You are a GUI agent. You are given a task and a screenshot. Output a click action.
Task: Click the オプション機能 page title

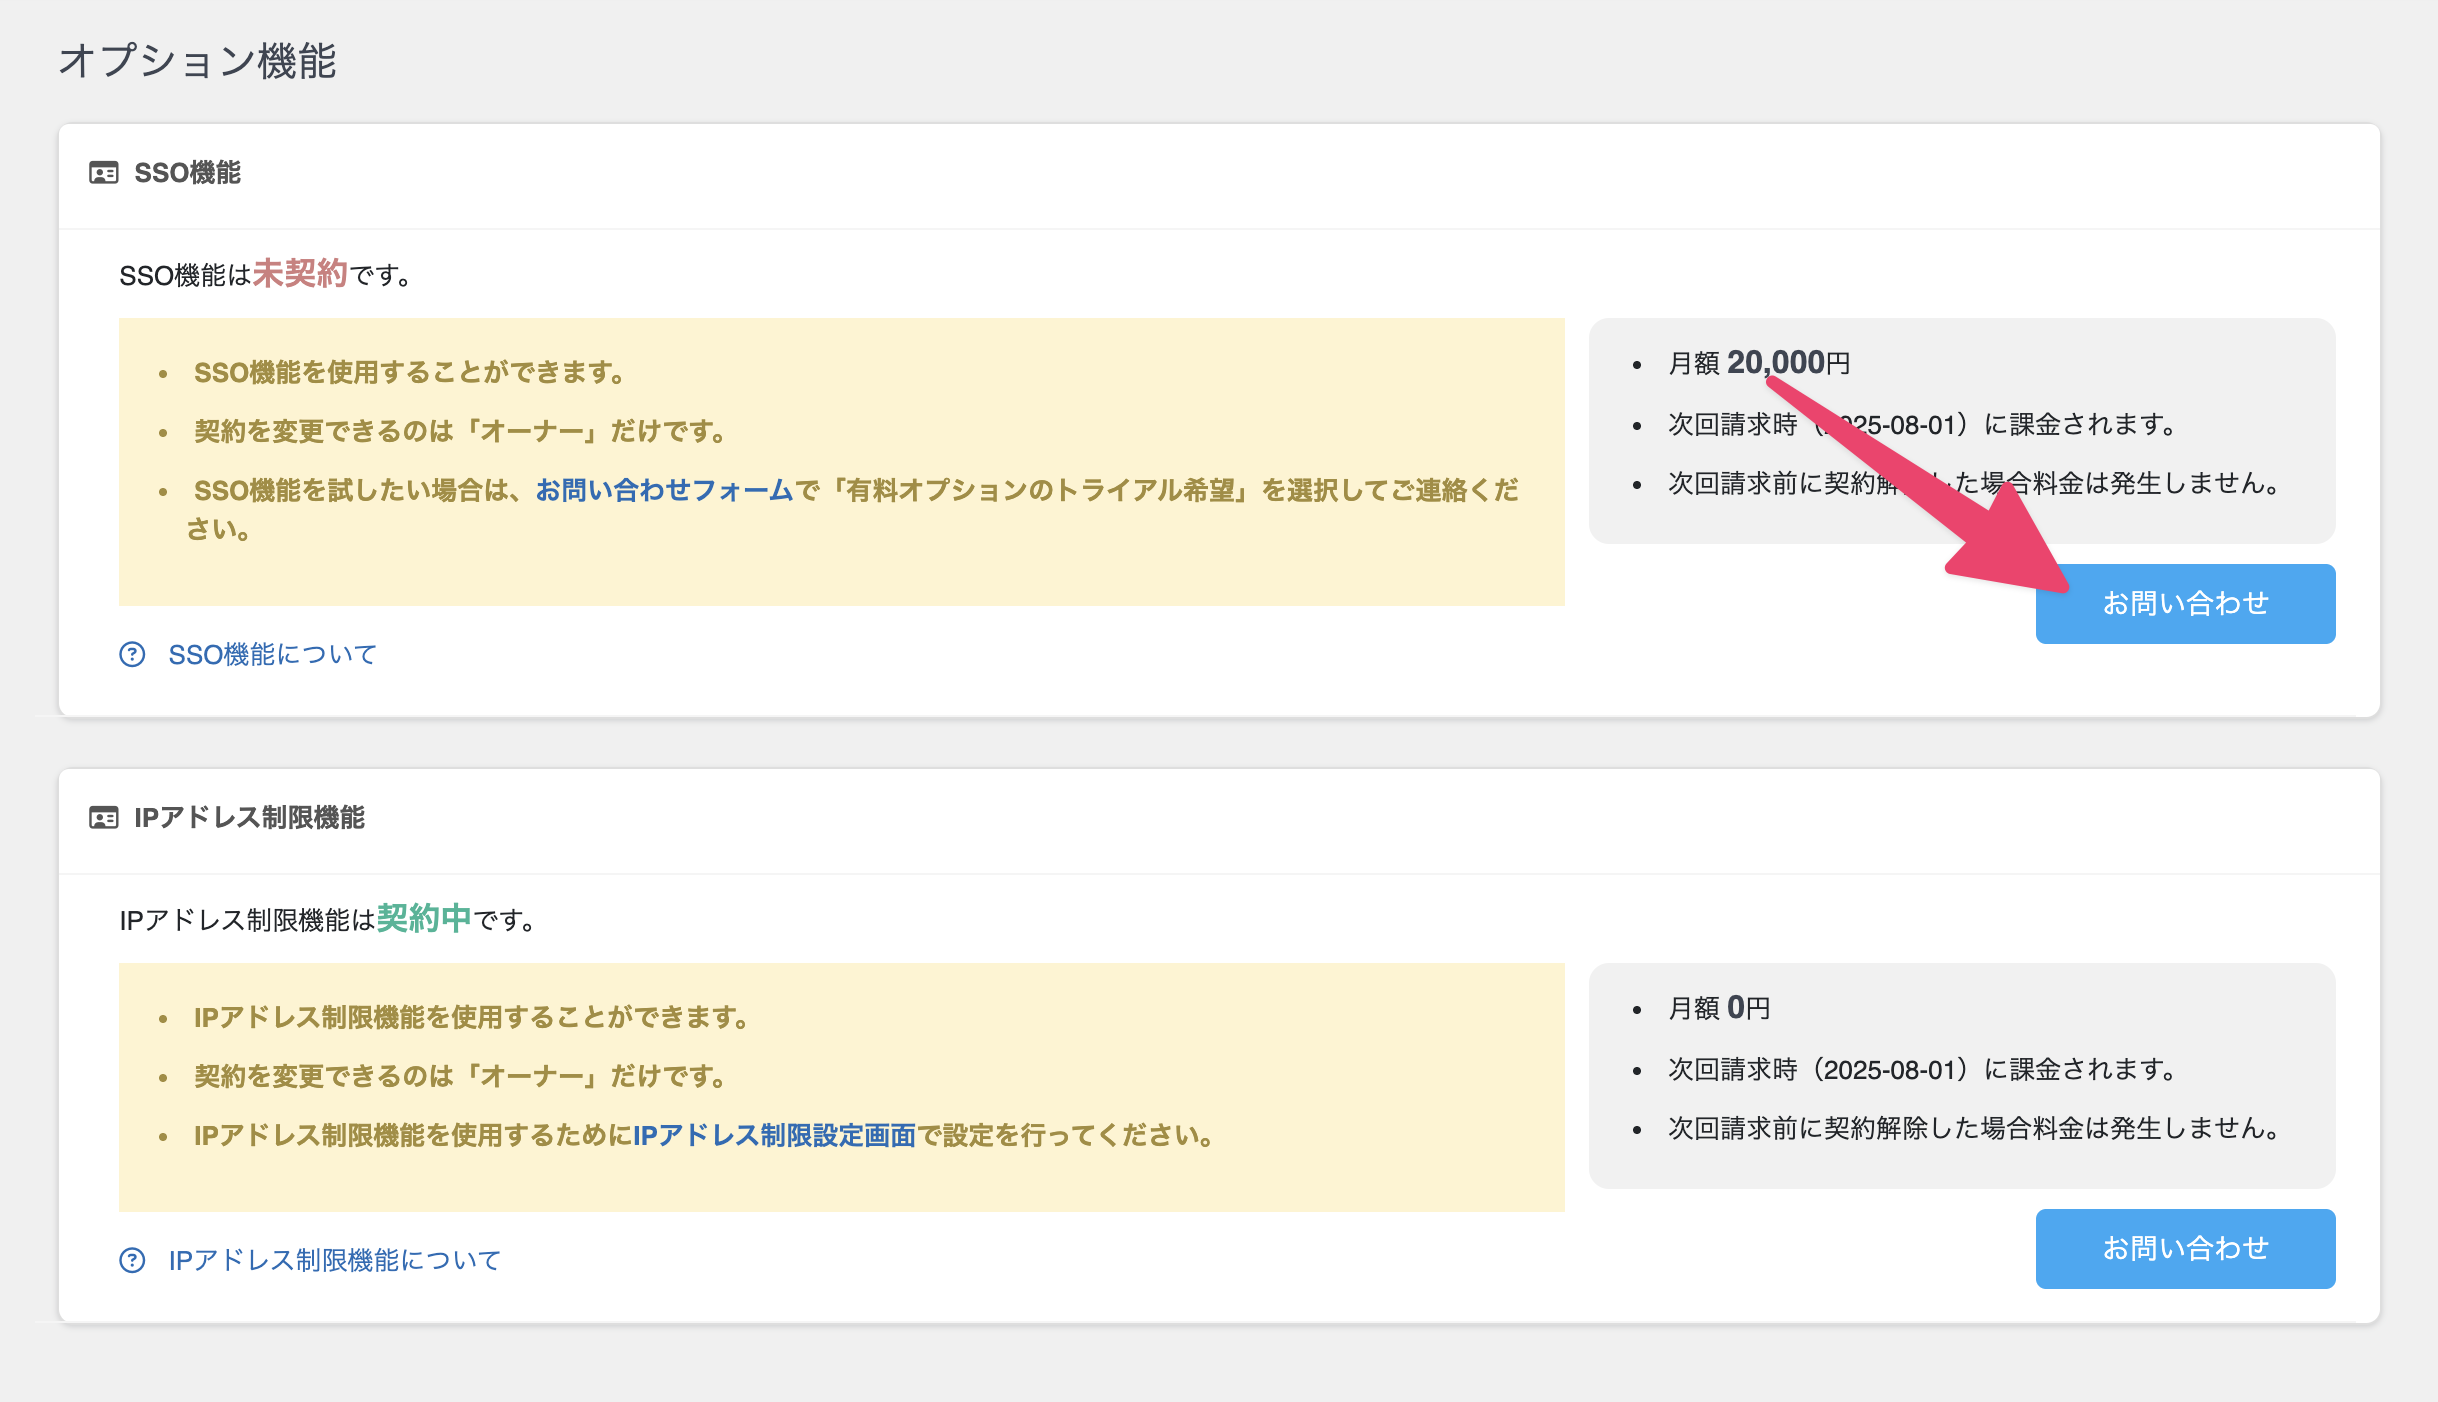(x=199, y=60)
